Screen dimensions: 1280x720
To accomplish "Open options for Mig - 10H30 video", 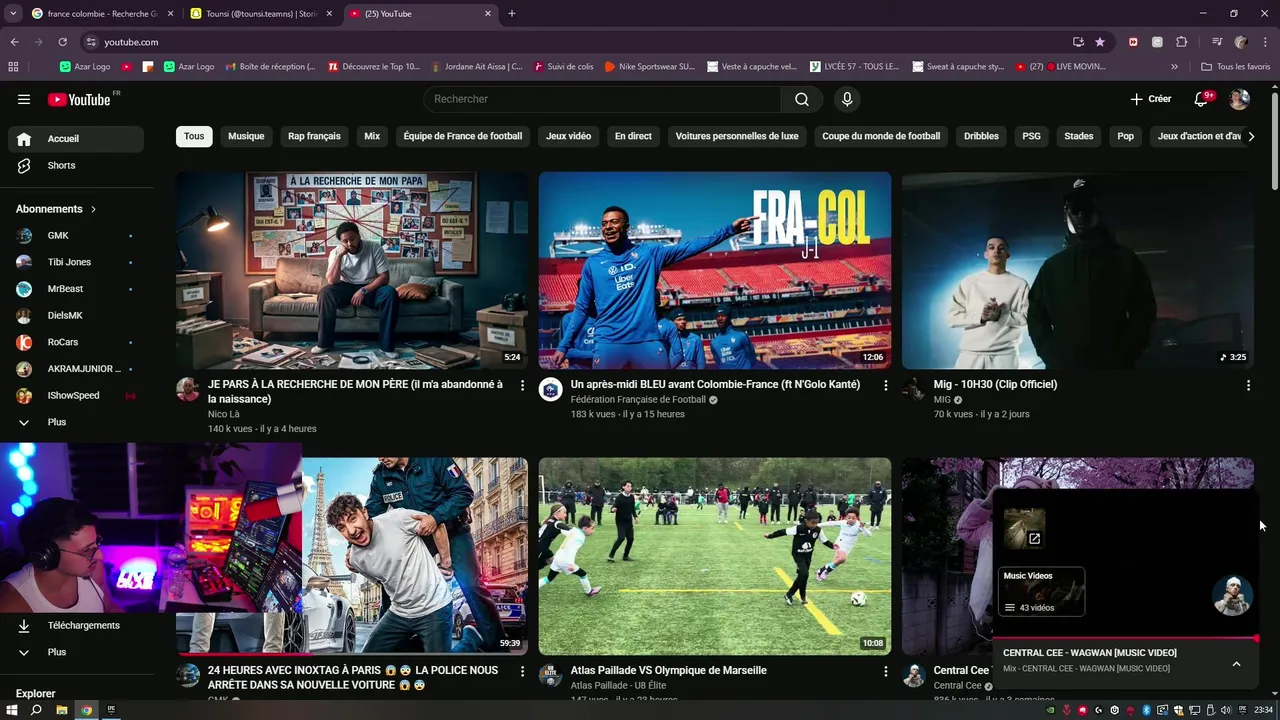I will point(1248,385).
